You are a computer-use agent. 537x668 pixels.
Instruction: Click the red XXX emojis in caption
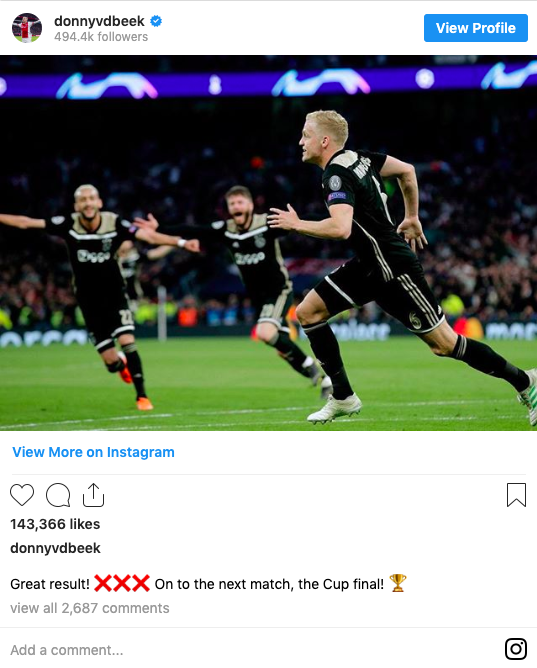tap(122, 583)
